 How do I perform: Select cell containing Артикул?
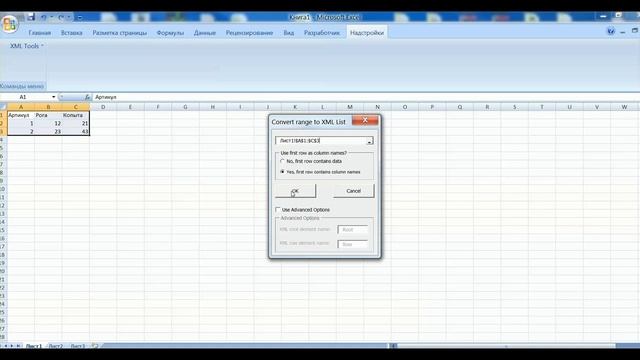(21, 115)
